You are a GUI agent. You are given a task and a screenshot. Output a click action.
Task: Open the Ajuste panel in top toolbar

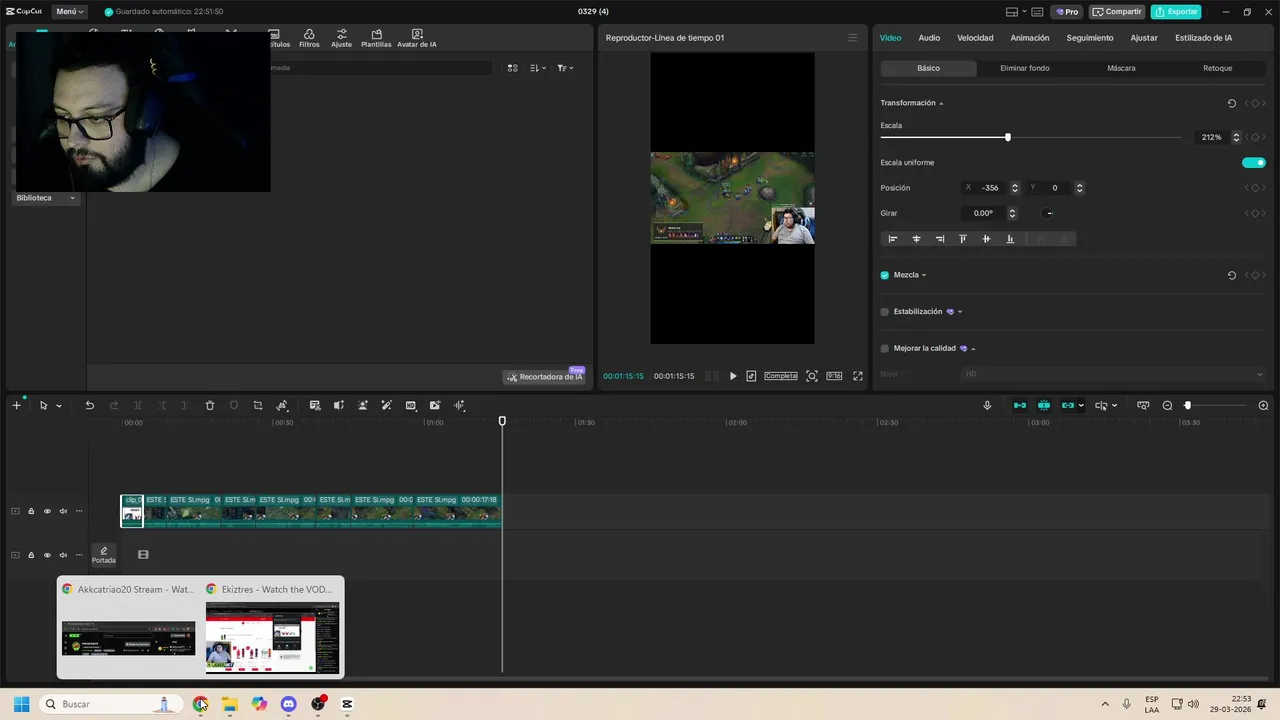[x=342, y=38]
